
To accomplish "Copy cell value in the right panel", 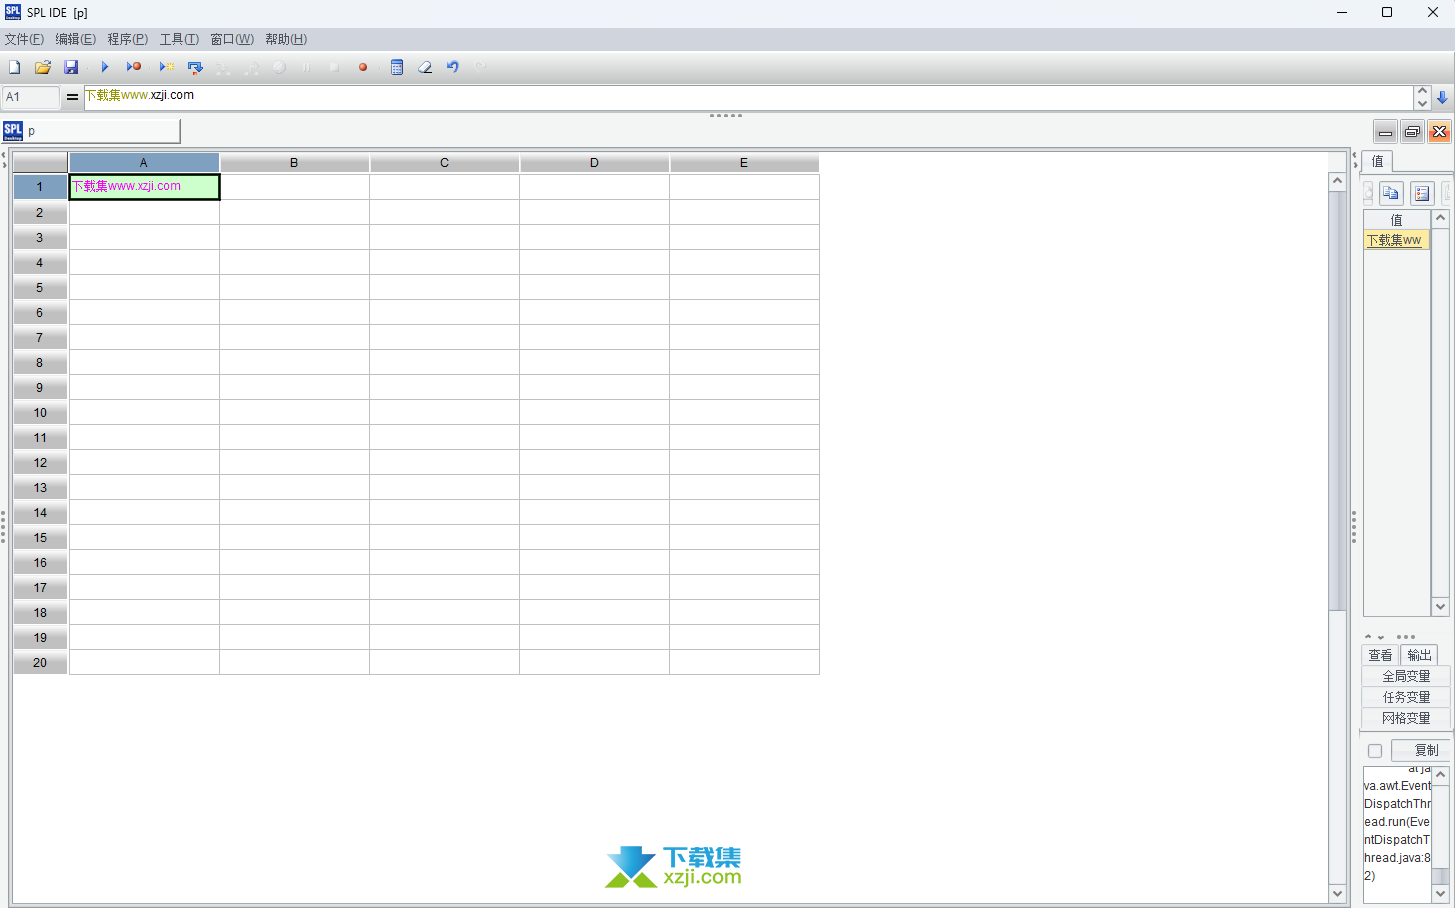I will (x=1391, y=193).
